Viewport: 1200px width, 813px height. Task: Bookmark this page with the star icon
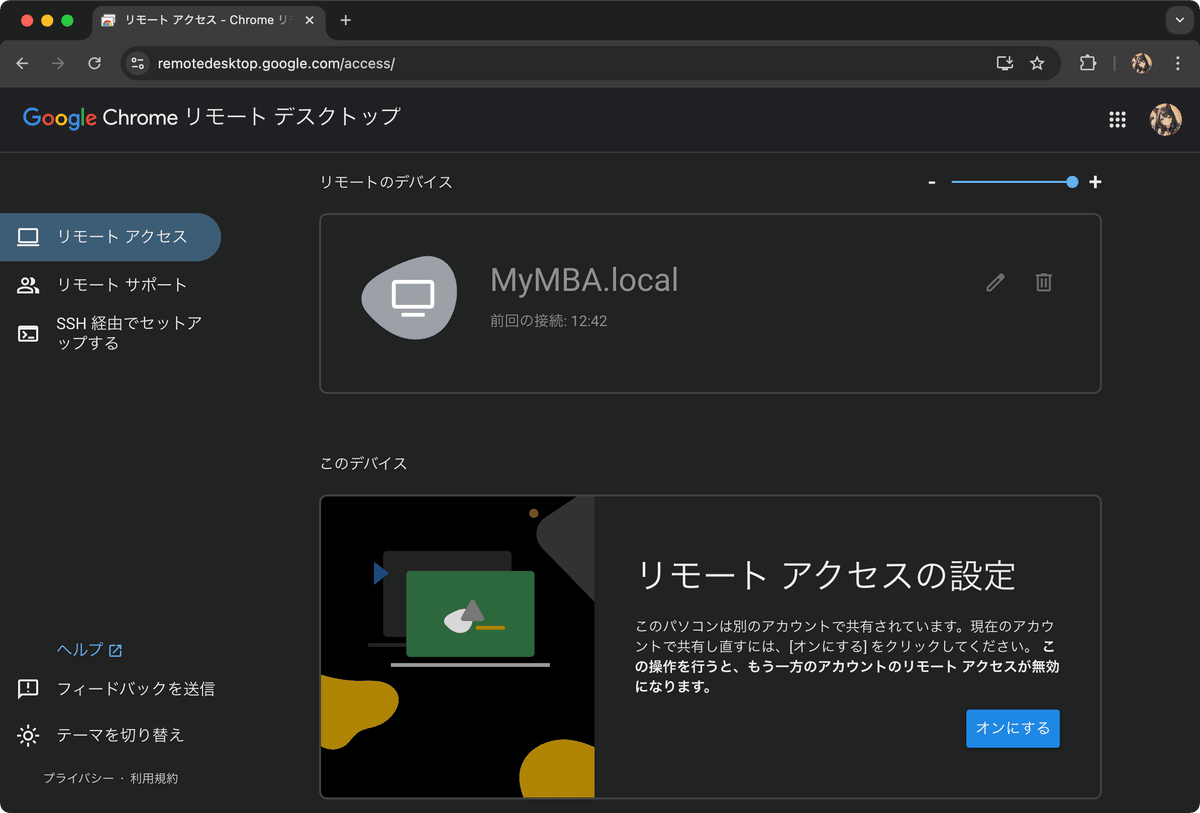tap(1037, 63)
